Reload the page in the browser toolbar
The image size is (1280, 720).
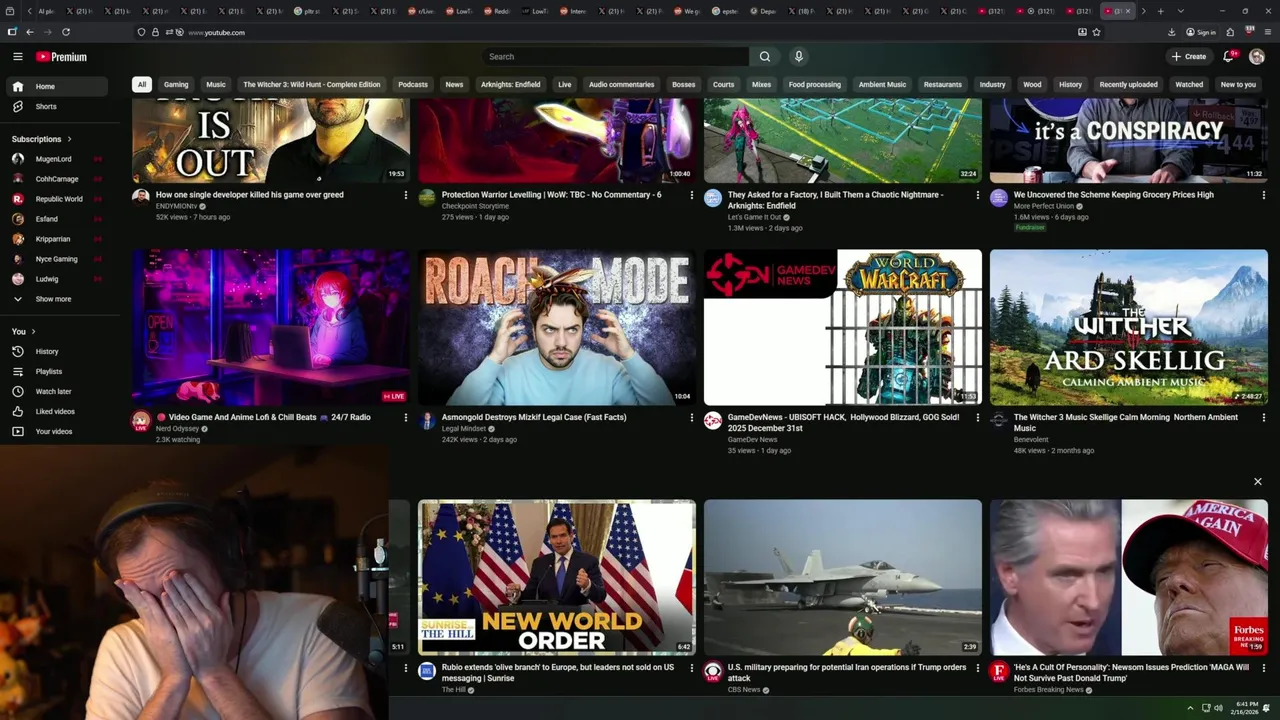[x=66, y=32]
